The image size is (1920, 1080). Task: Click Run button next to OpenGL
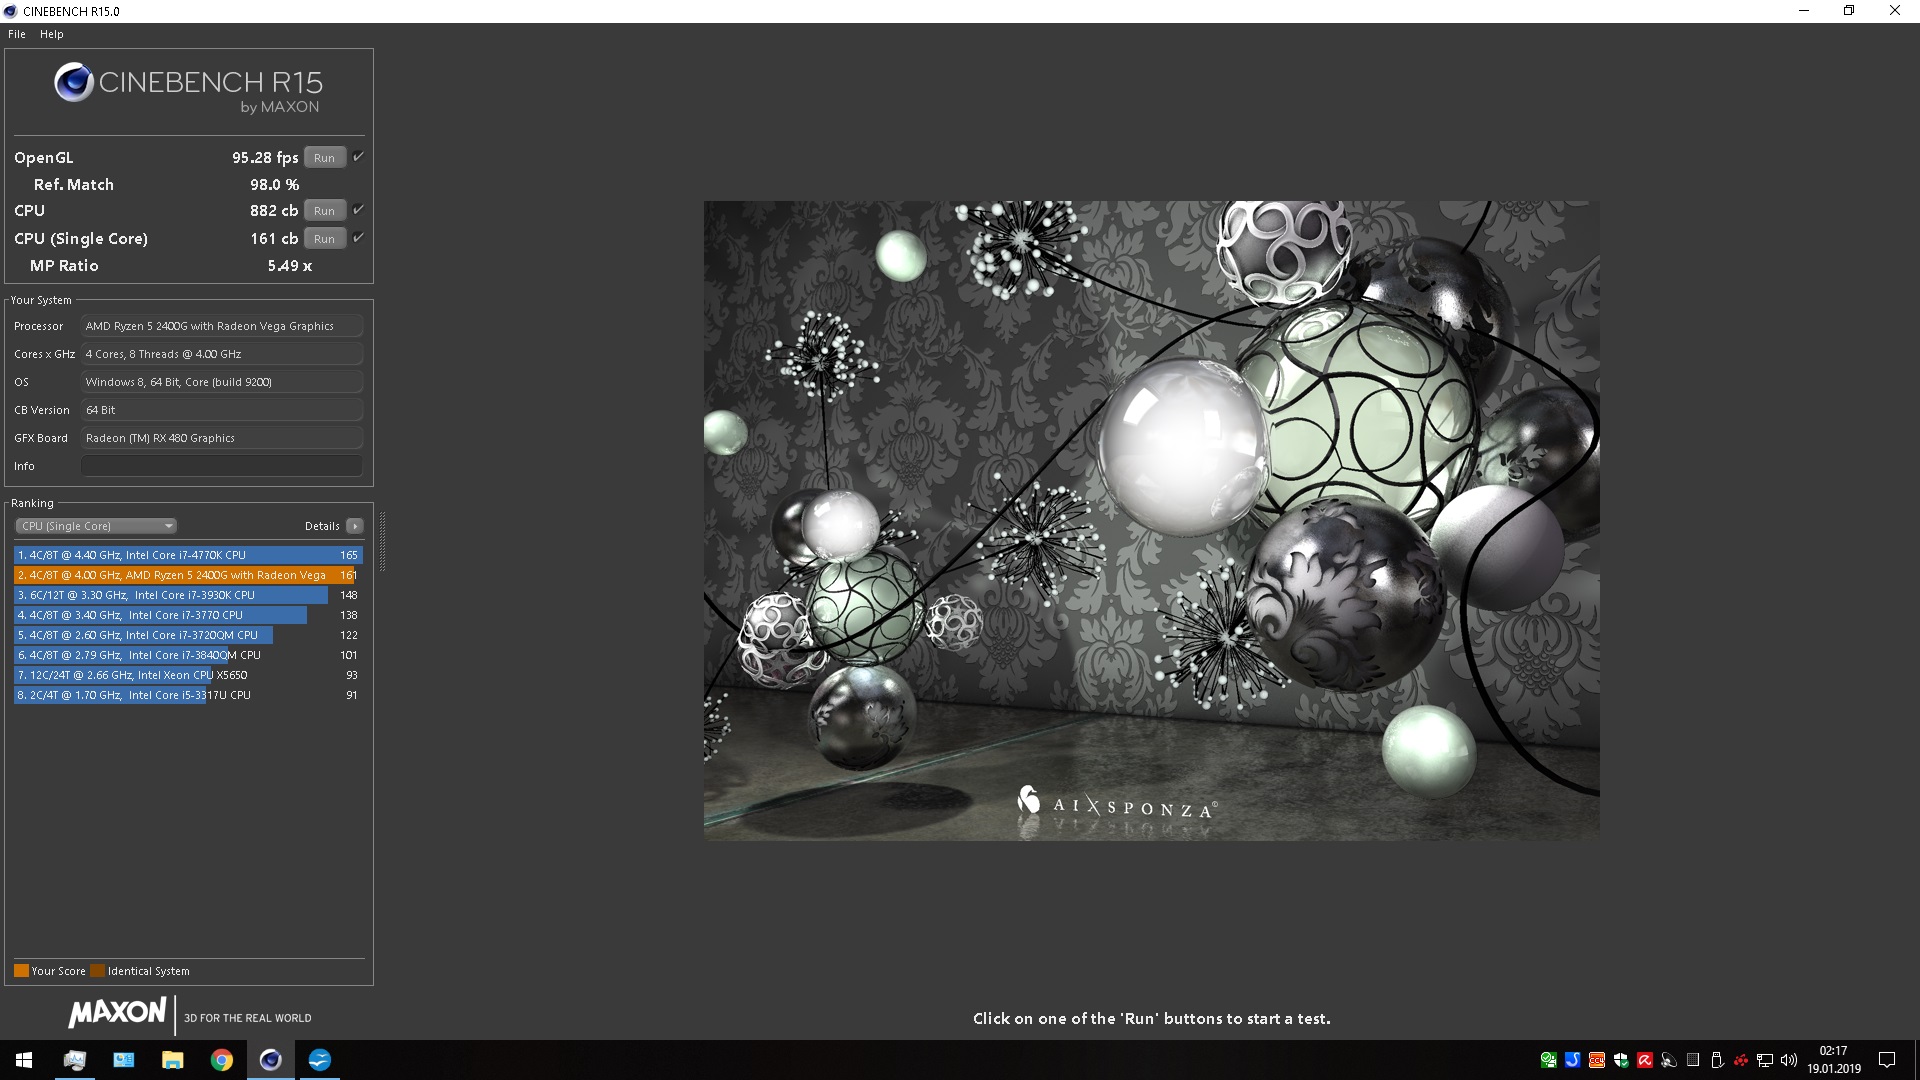[322, 157]
